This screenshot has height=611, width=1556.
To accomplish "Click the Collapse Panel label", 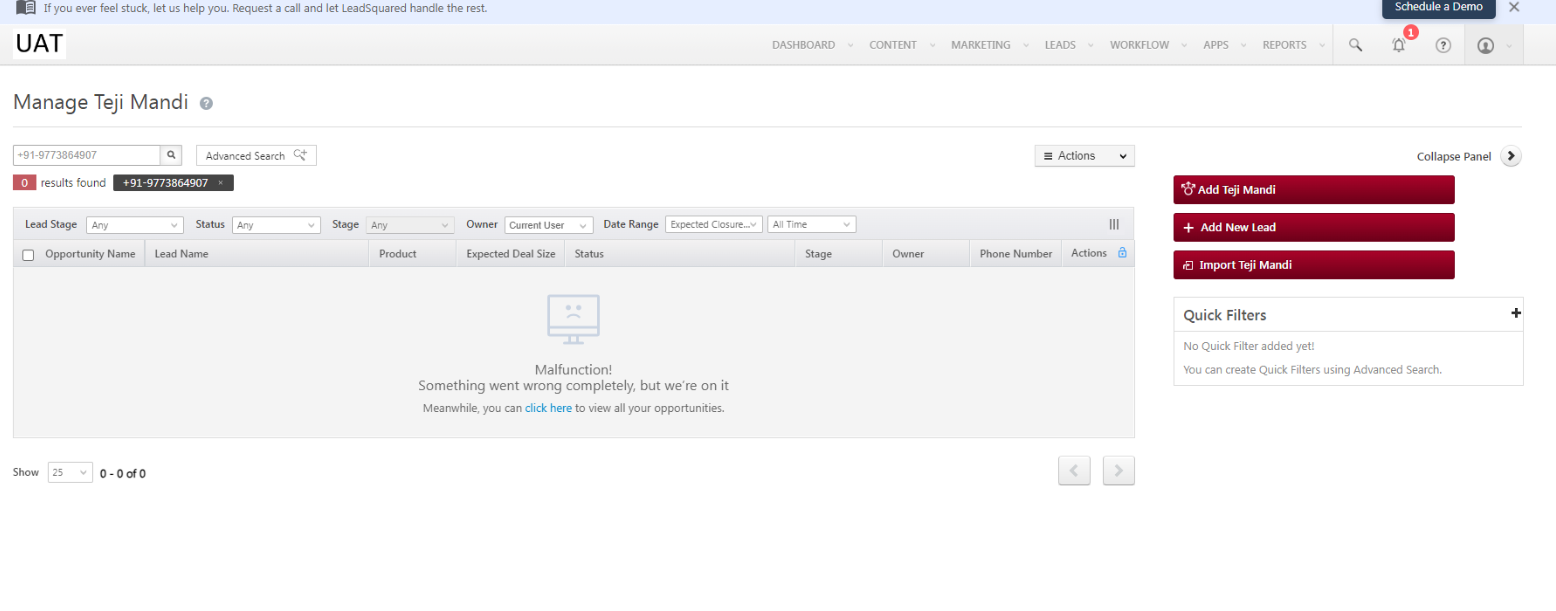I will coord(1454,157).
